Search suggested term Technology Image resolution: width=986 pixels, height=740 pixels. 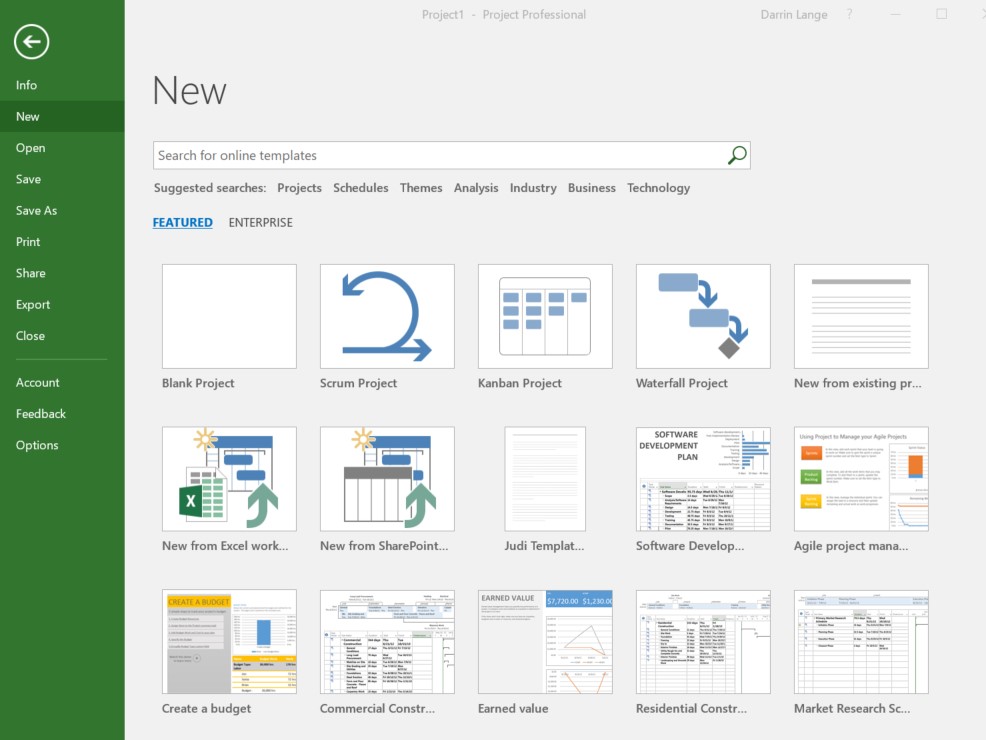point(658,188)
